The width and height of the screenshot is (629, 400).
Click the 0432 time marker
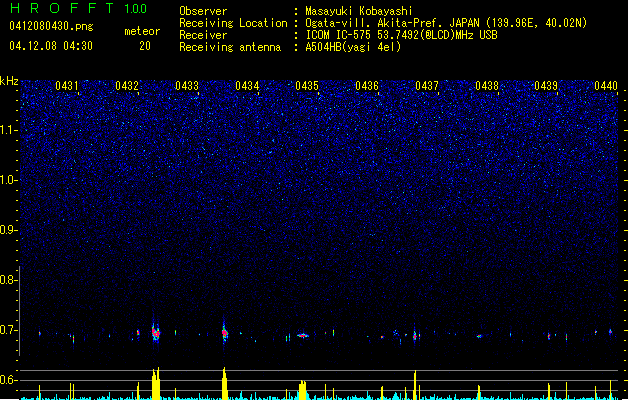tap(127, 86)
